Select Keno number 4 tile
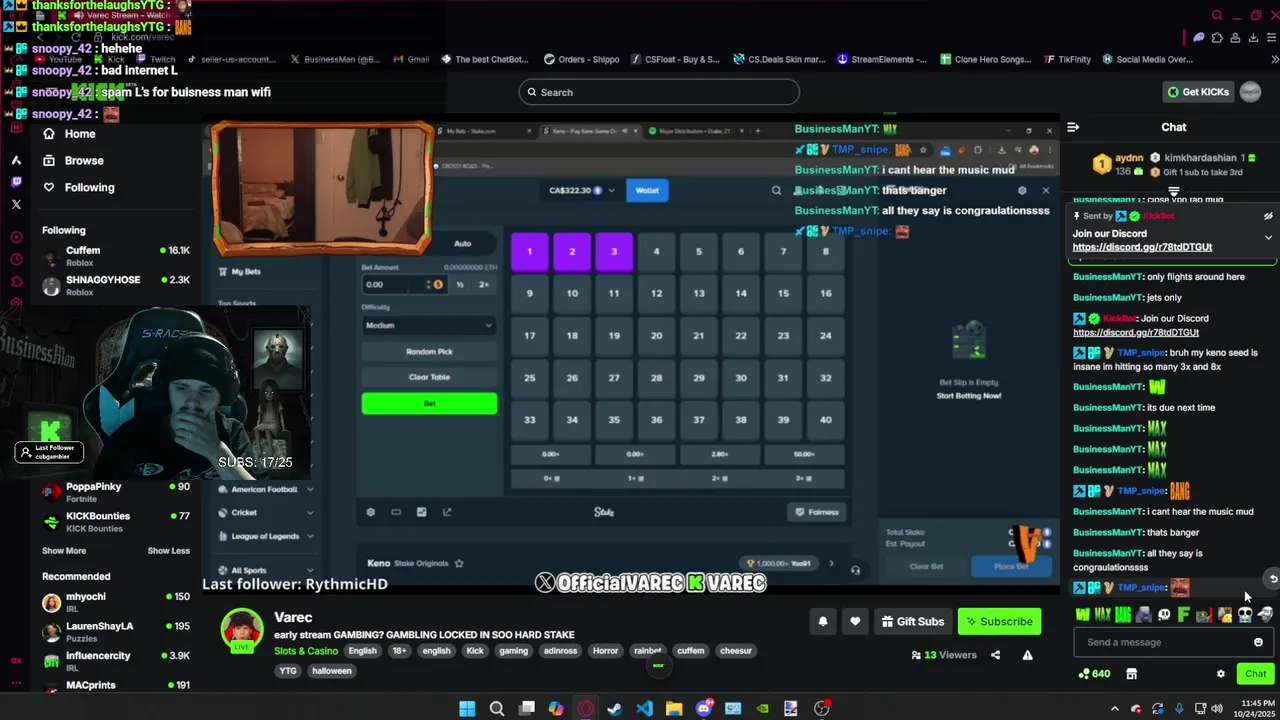 (x=656, y=252)
